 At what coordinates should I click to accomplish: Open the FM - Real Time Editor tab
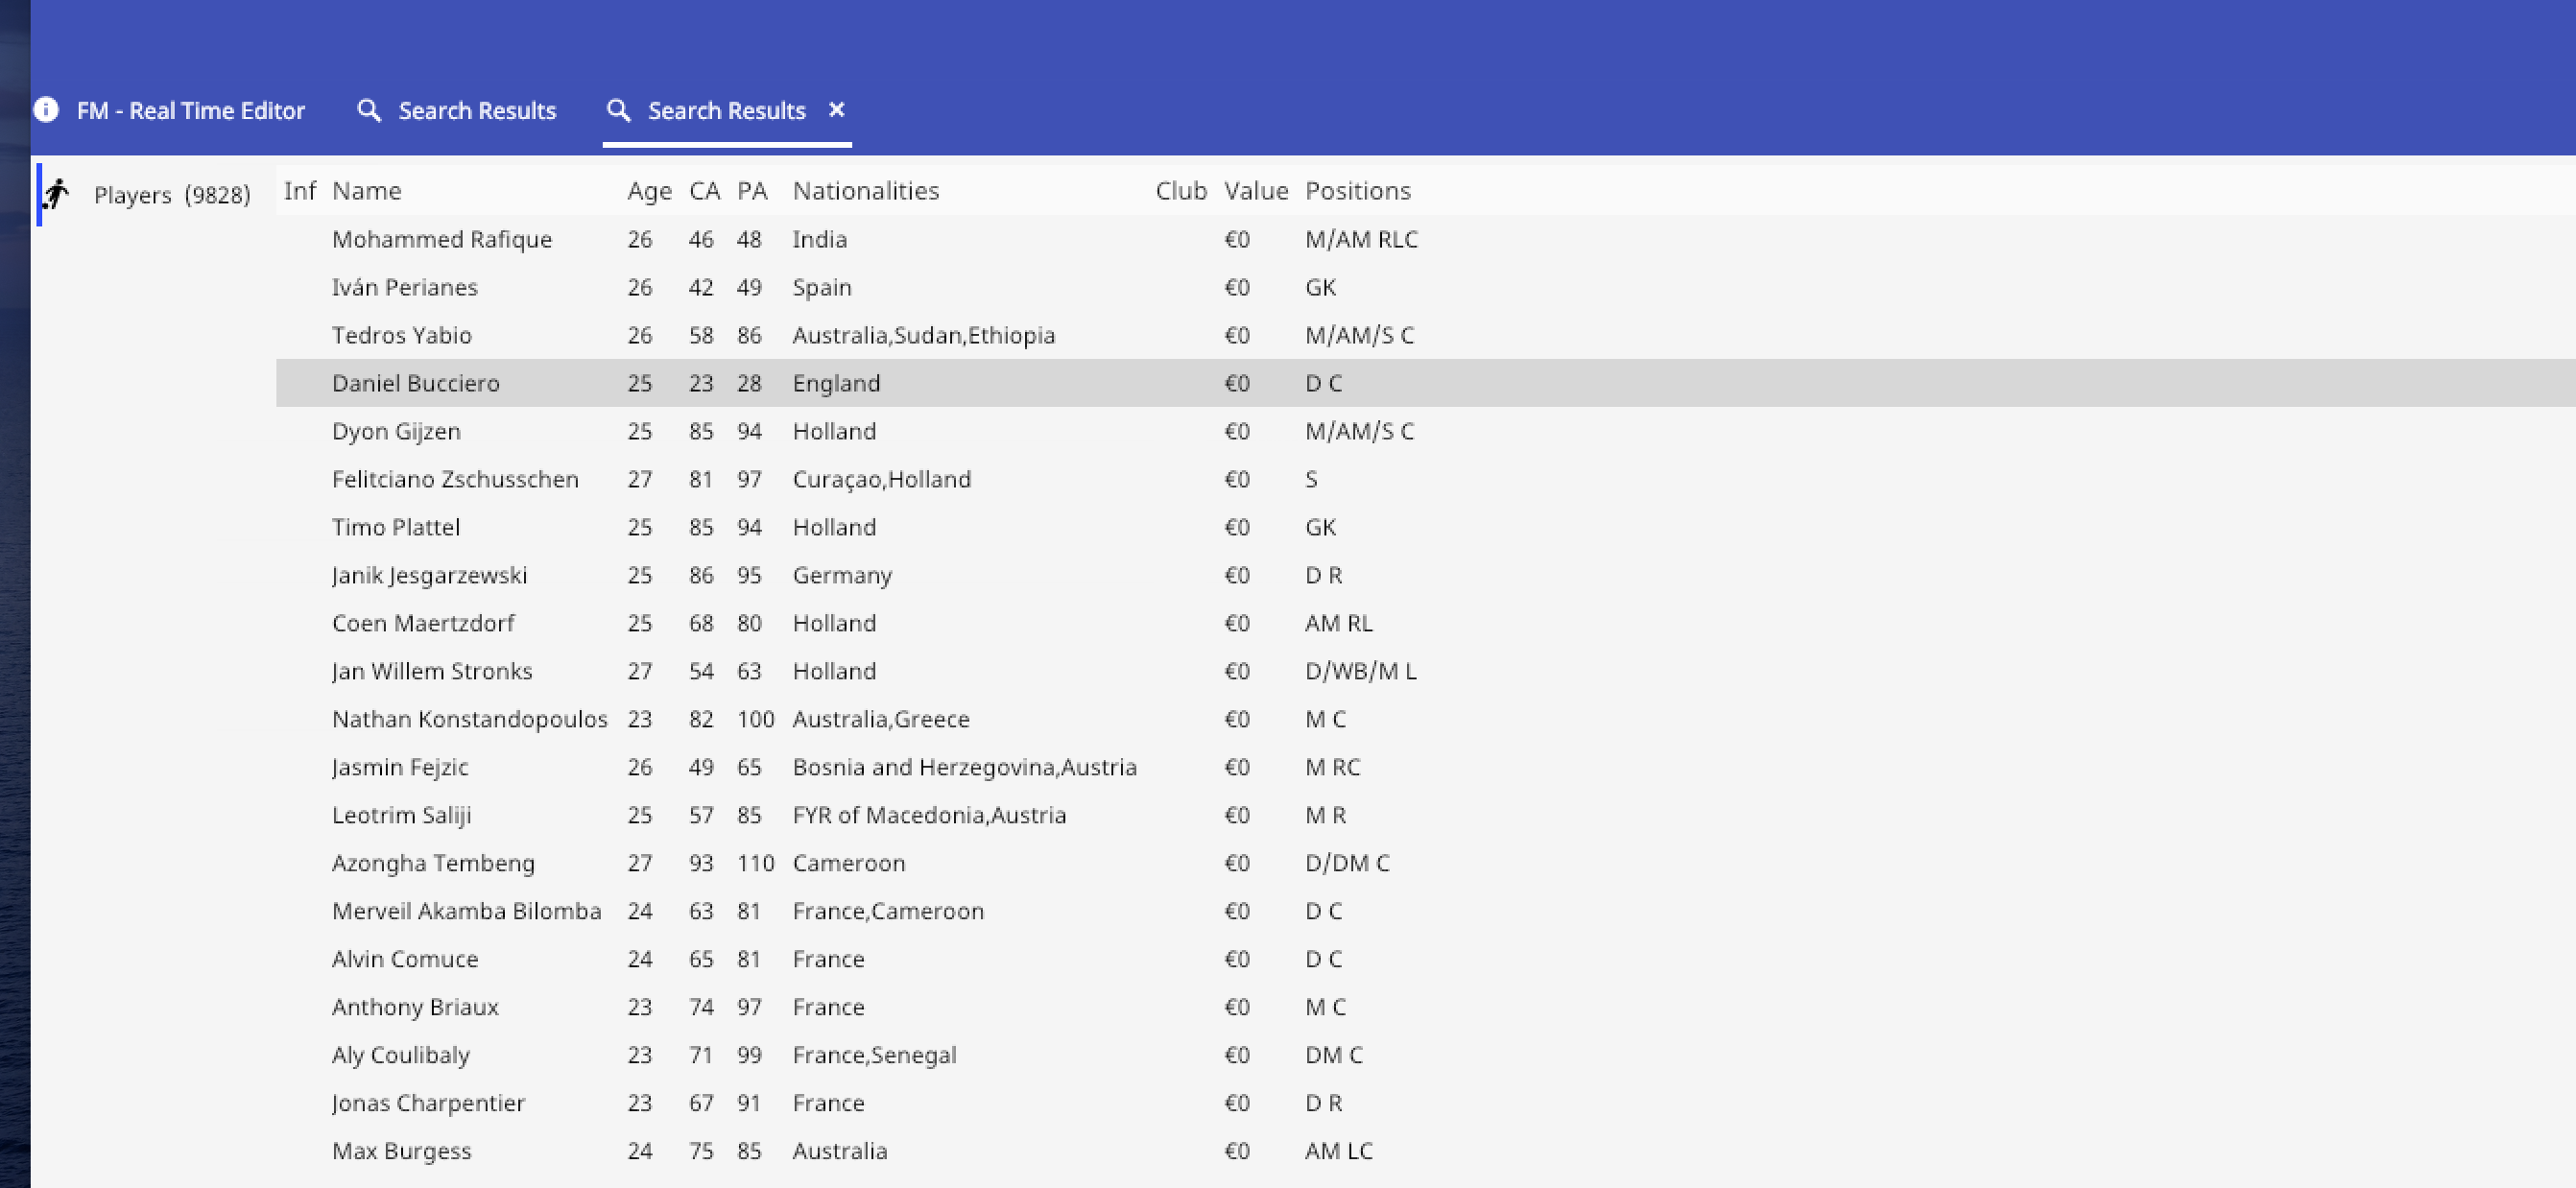pos(190,110)
